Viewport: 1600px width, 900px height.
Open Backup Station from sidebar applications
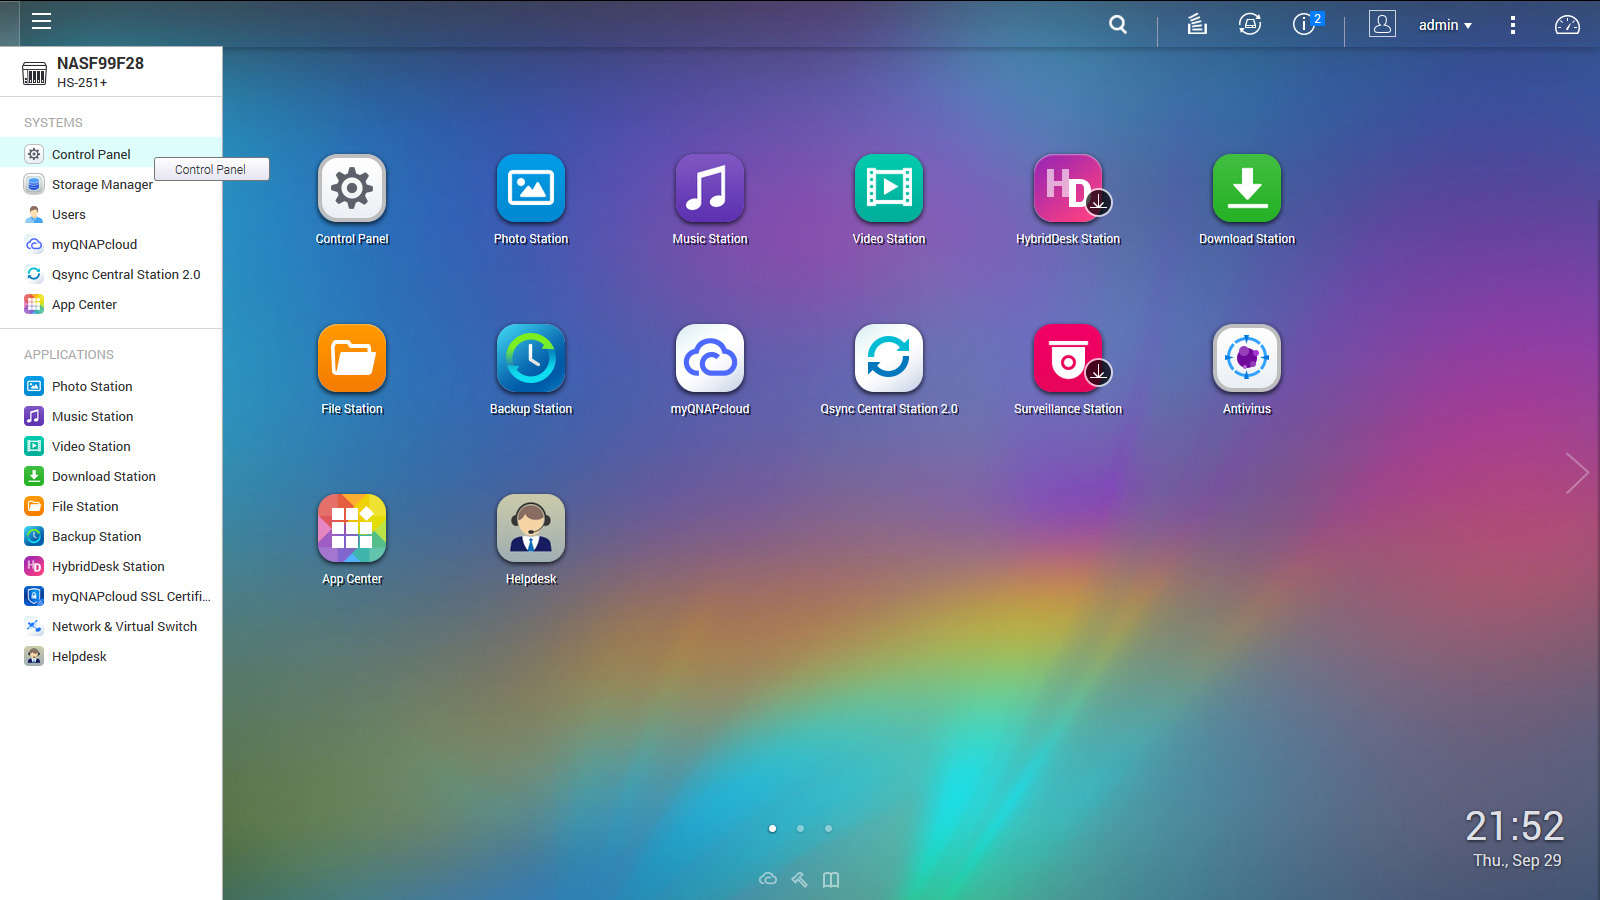pos(111,536)
